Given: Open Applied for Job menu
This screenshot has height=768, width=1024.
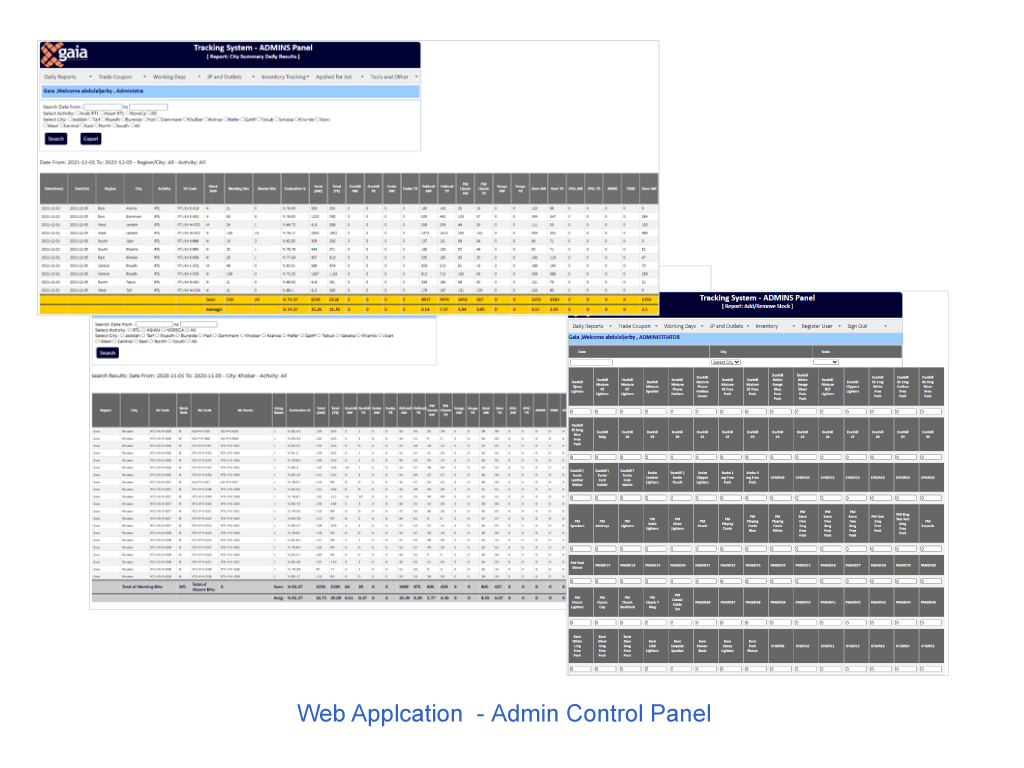Looking at the screenshot, I should point(340,77).
